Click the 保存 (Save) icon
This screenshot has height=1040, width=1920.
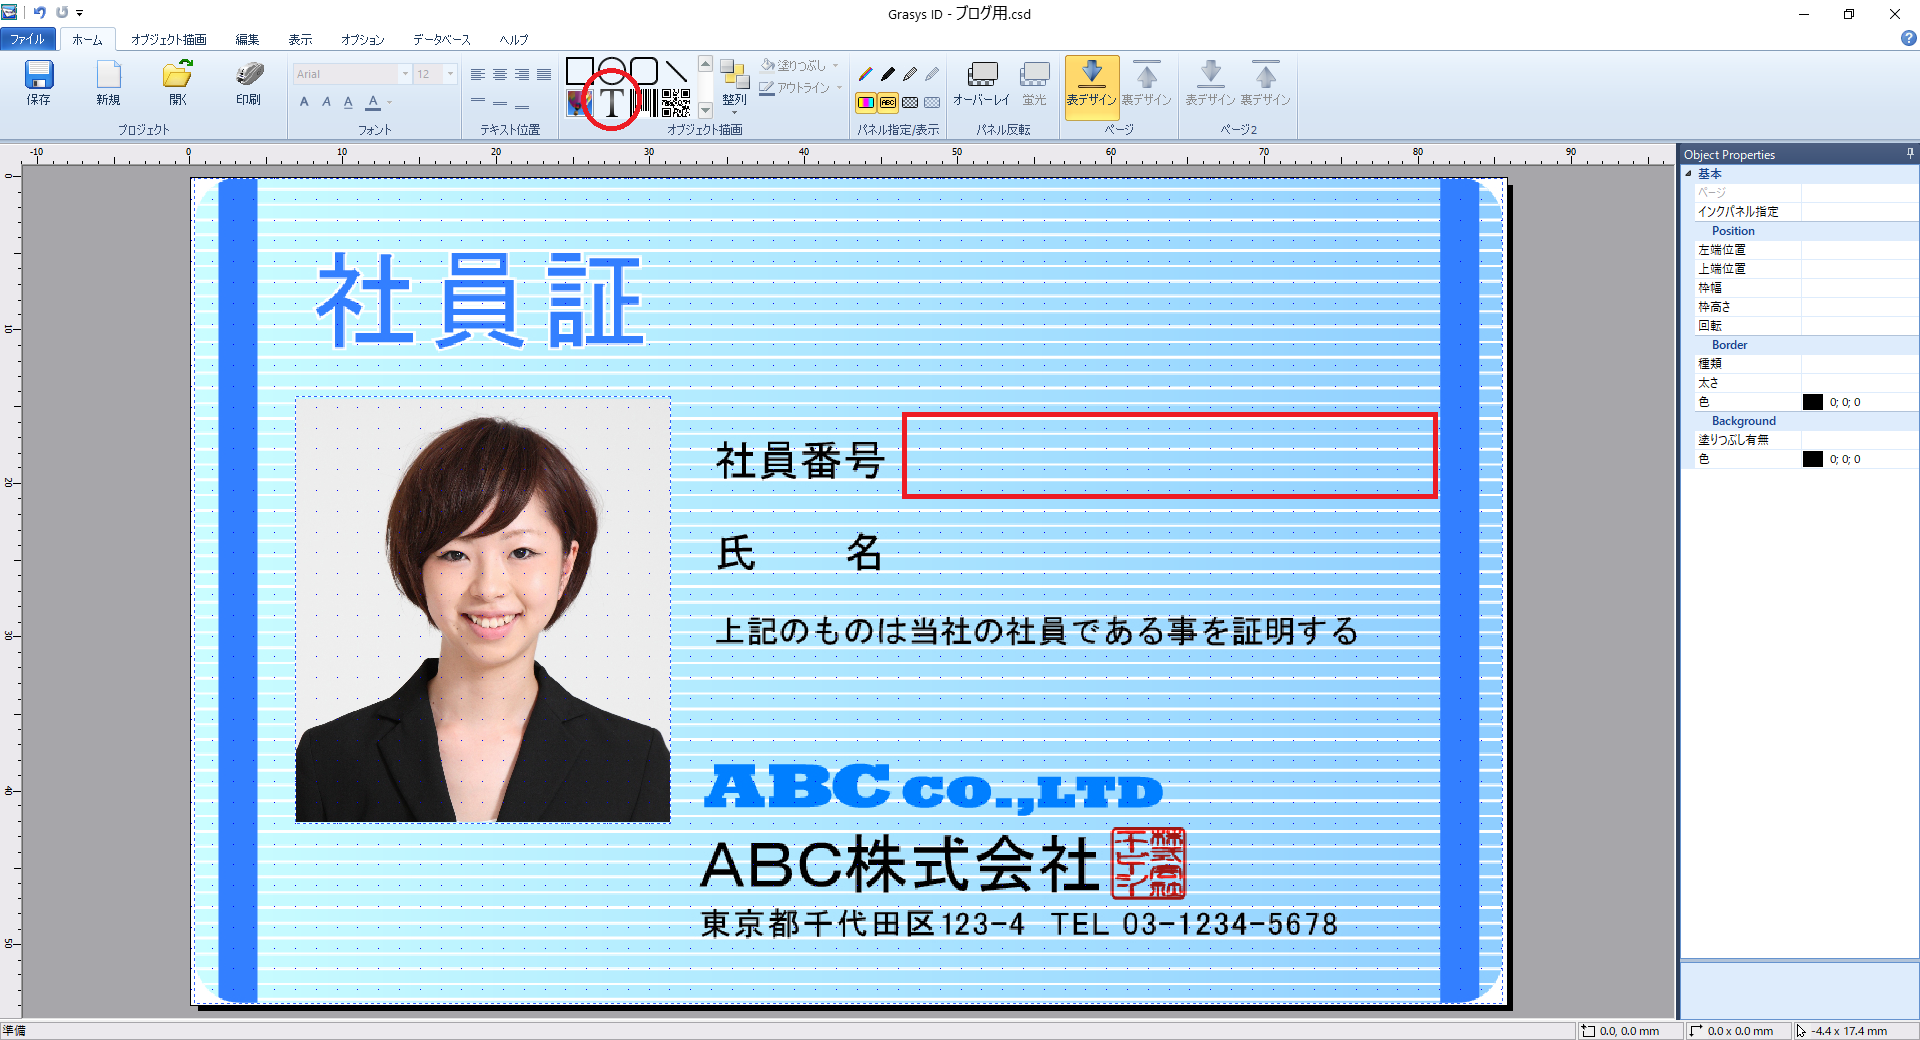pyautogui.click(x=39, y=74)
